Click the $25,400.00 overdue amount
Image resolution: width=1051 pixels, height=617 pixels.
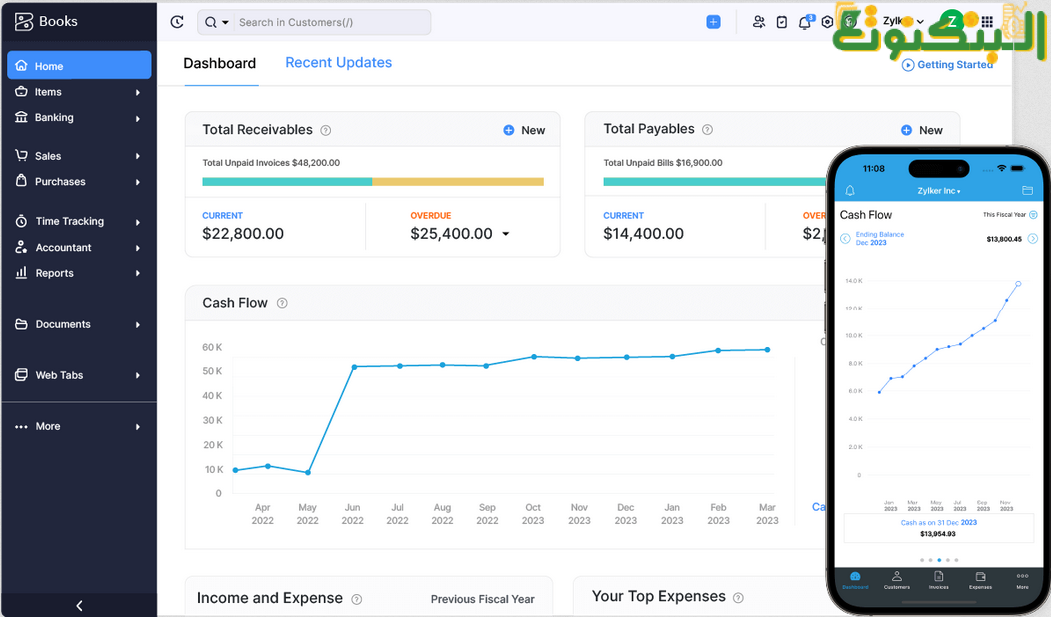[451, 234]
